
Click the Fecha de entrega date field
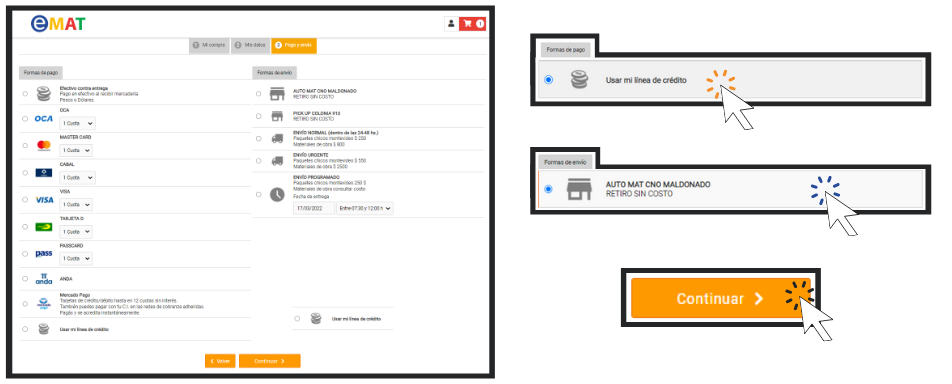[x=314, y=208]
